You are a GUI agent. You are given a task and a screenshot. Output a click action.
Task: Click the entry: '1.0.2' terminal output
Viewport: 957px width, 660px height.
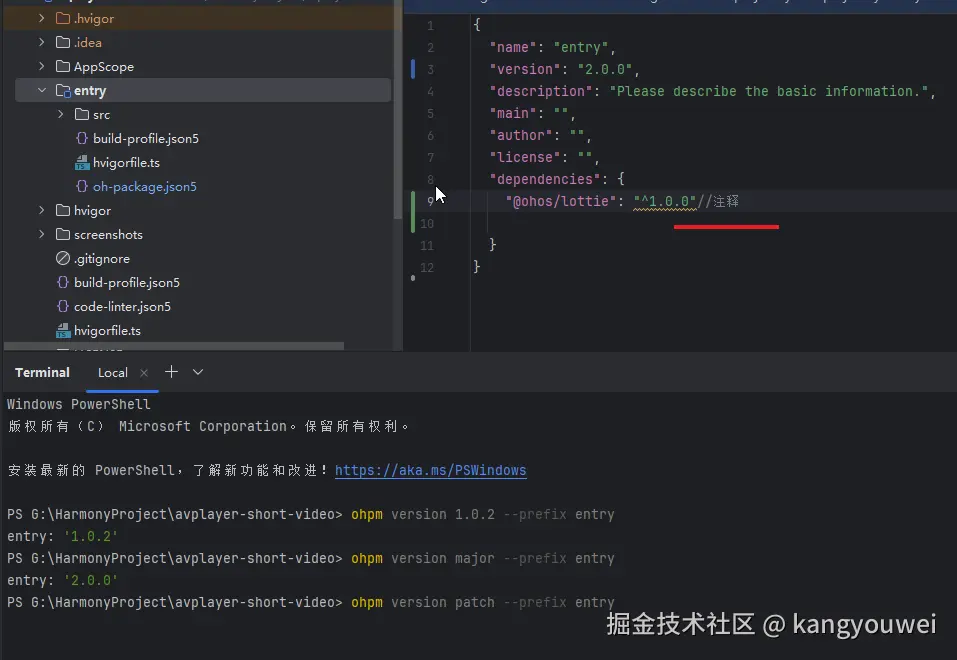(x=62, y=536)
